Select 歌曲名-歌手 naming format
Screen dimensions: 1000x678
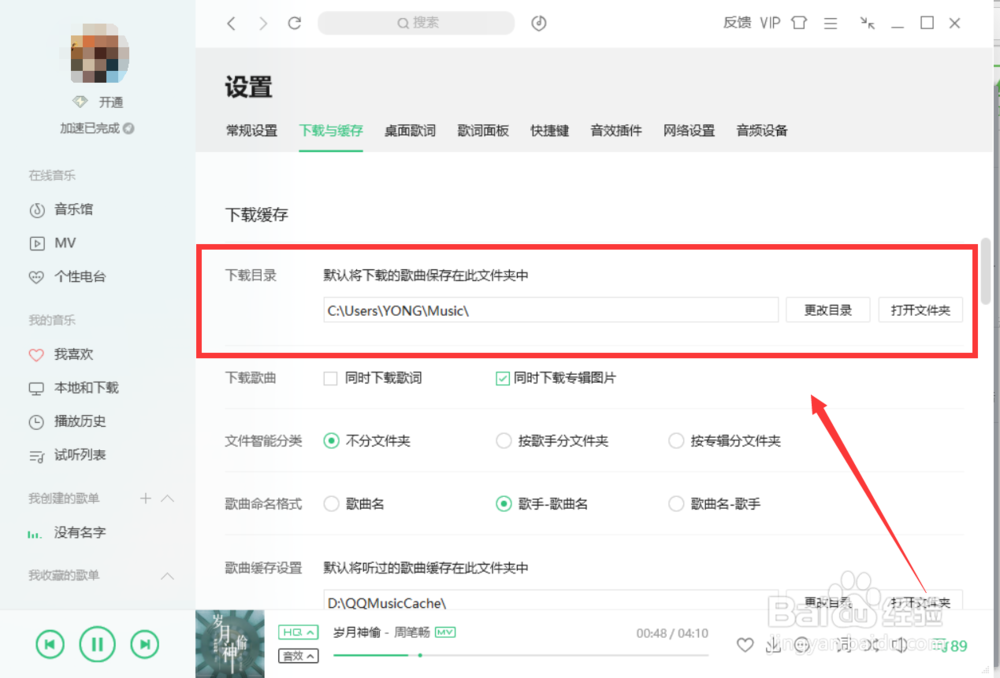pyautogui.click(x=676, y=504)
